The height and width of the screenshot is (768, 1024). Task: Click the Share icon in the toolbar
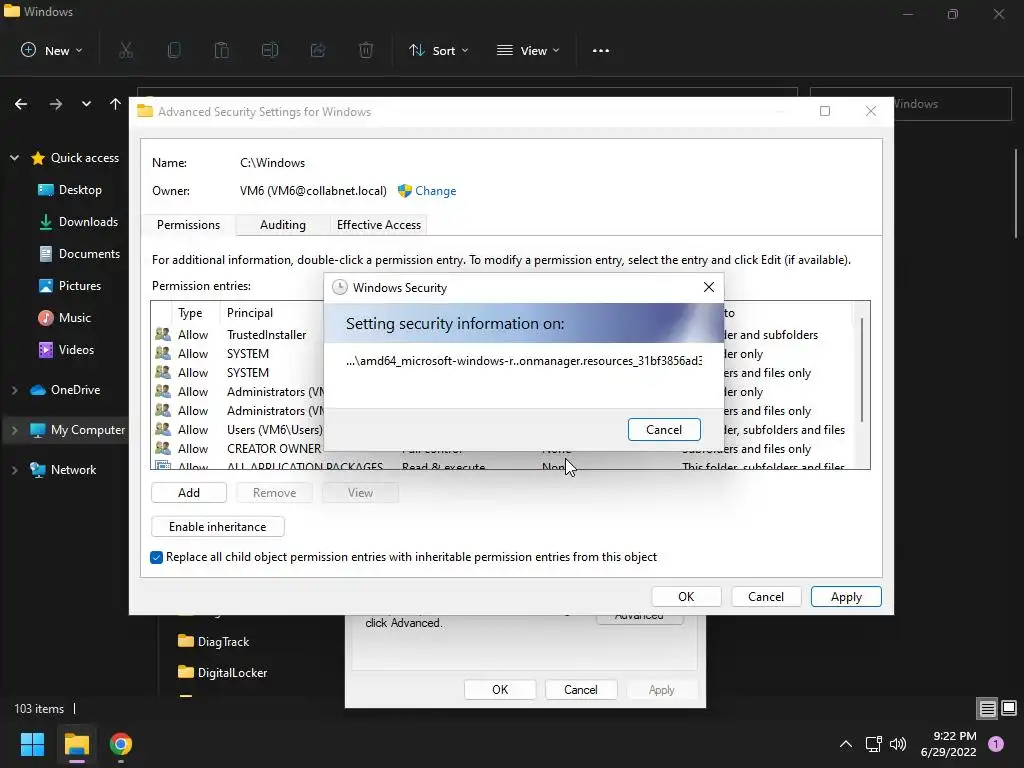tap(318, 50)
